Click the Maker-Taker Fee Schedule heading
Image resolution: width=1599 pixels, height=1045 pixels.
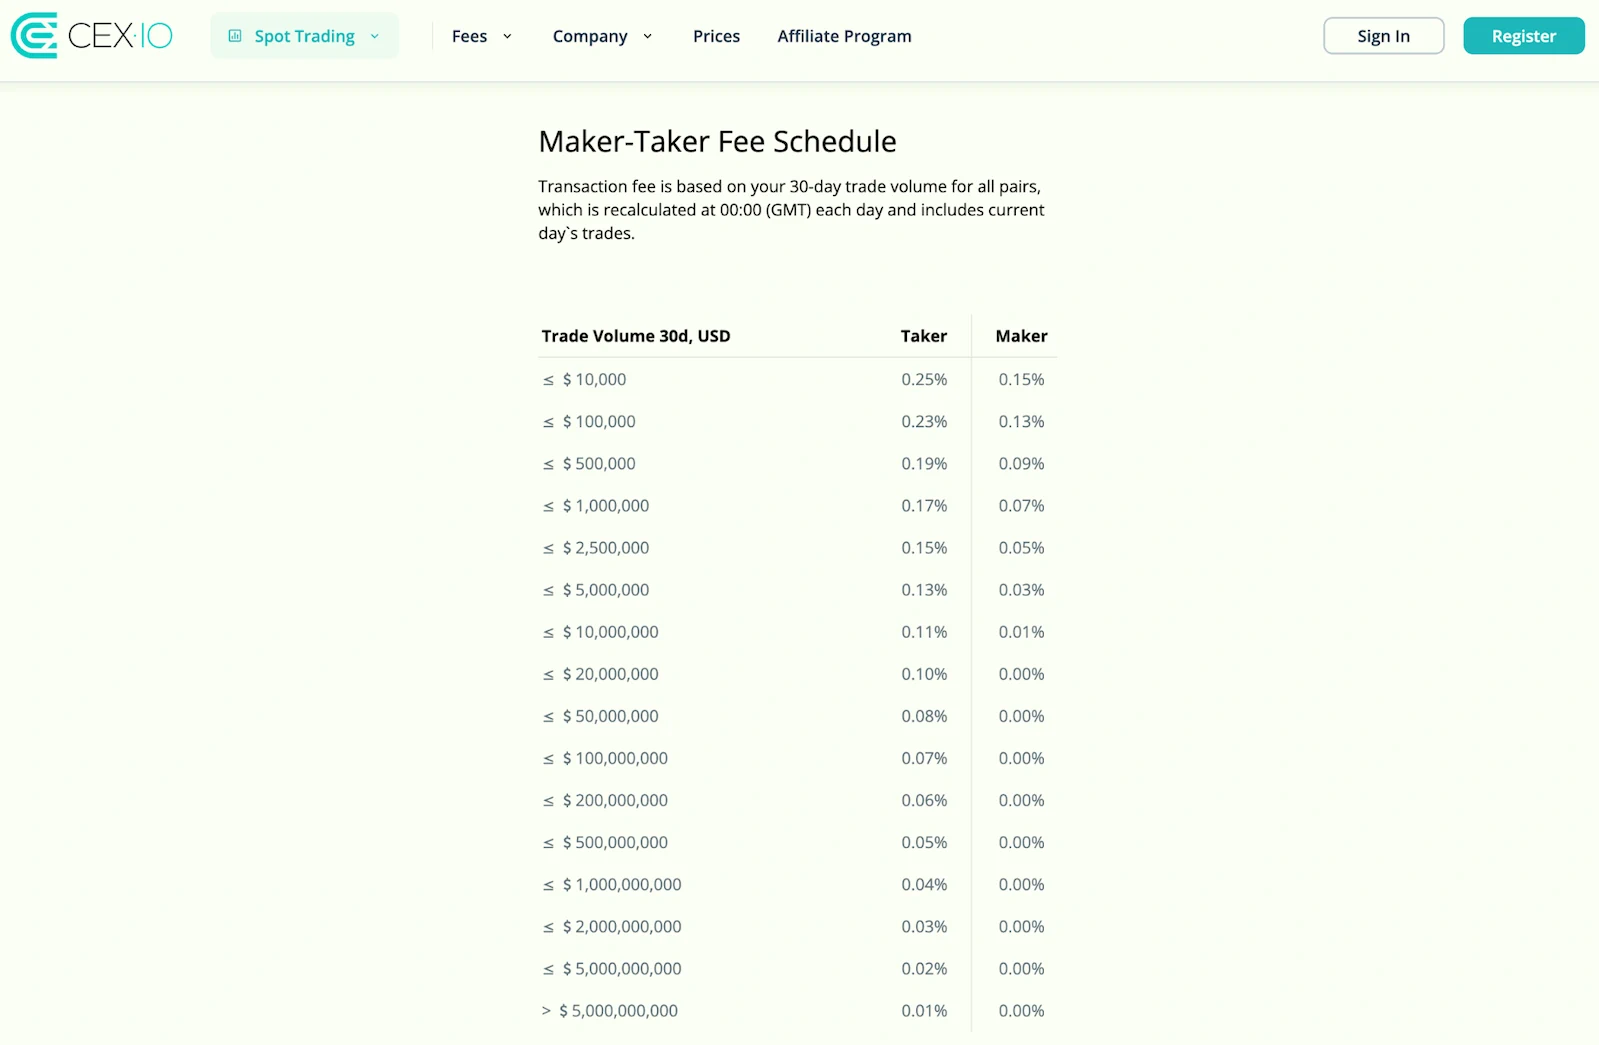[x=717, y=141]
